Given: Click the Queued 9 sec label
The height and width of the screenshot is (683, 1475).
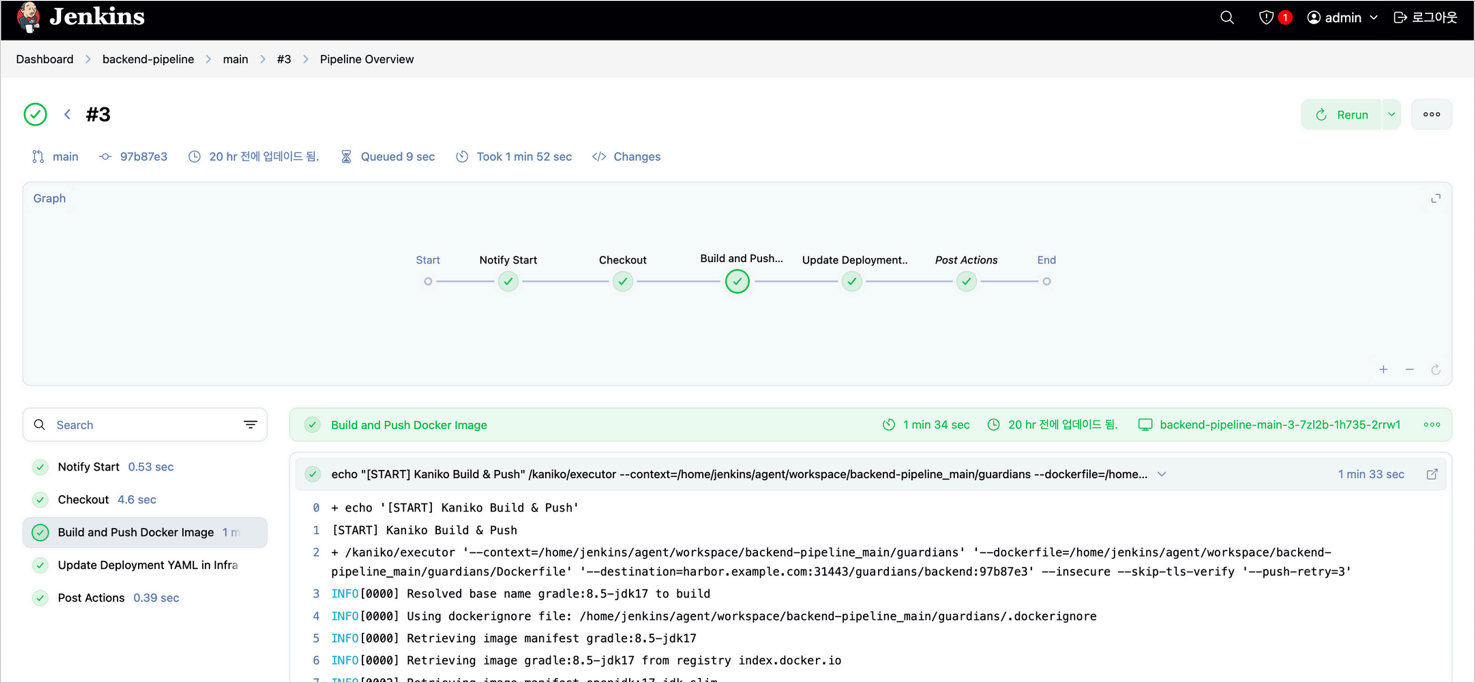Looking at the screenshot, I should coord(388,157).
